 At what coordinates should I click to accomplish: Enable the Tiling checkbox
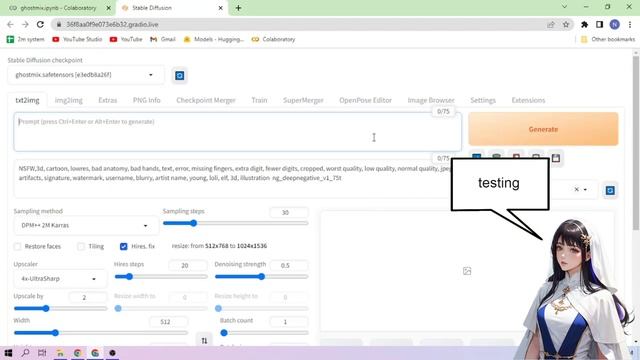pos(81,246)
